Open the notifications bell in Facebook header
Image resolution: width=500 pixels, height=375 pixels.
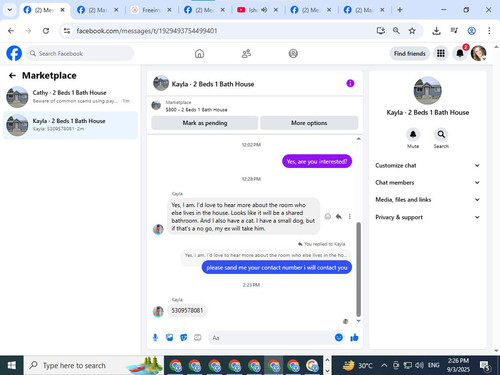460,53
